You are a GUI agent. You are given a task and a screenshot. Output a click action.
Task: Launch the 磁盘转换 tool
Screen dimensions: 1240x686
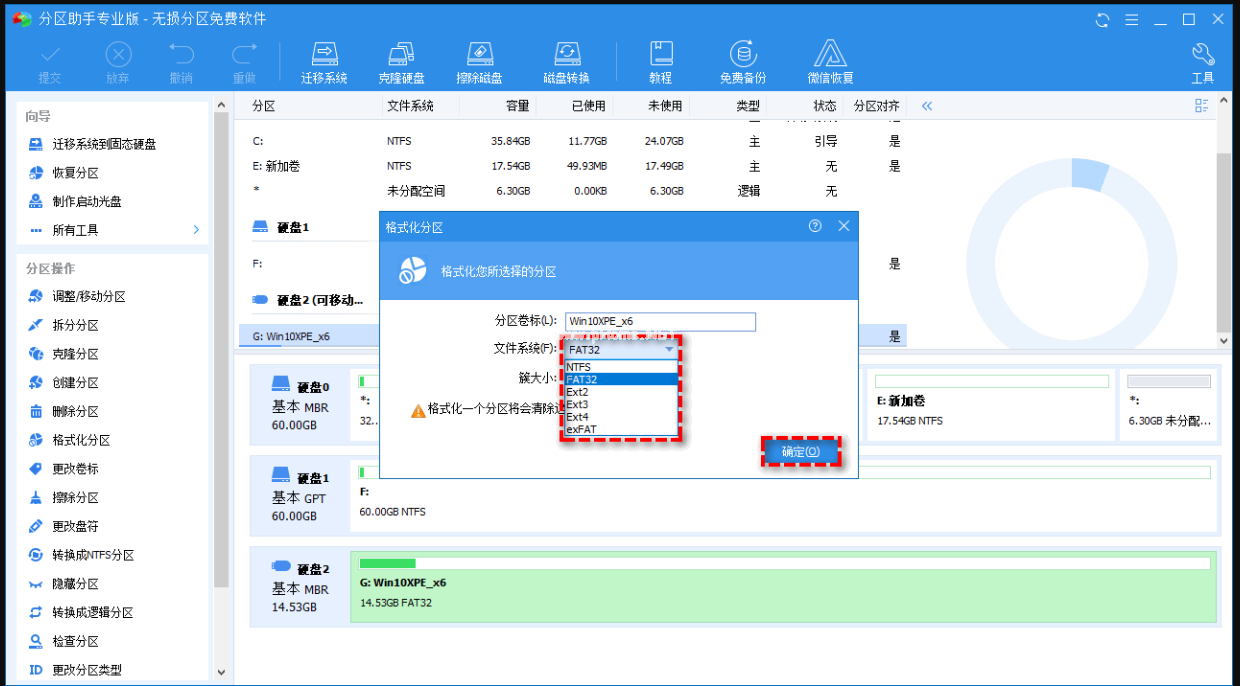[566, 62]
